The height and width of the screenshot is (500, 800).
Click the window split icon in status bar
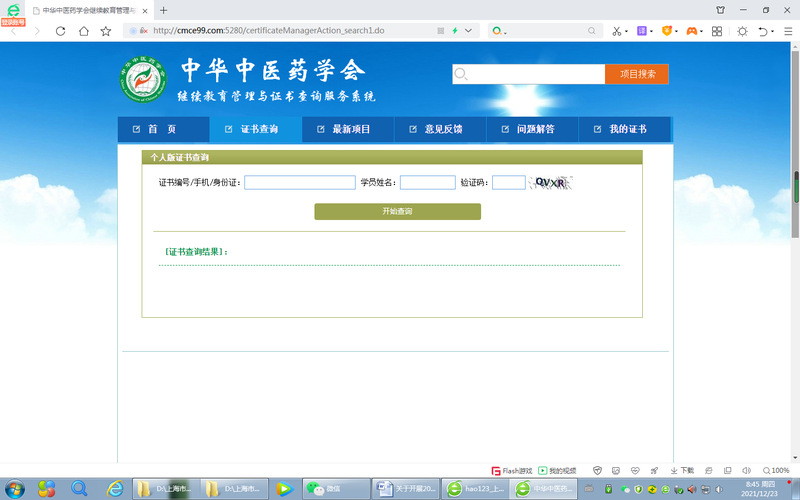pyautogui.click(x=728, y=470)
